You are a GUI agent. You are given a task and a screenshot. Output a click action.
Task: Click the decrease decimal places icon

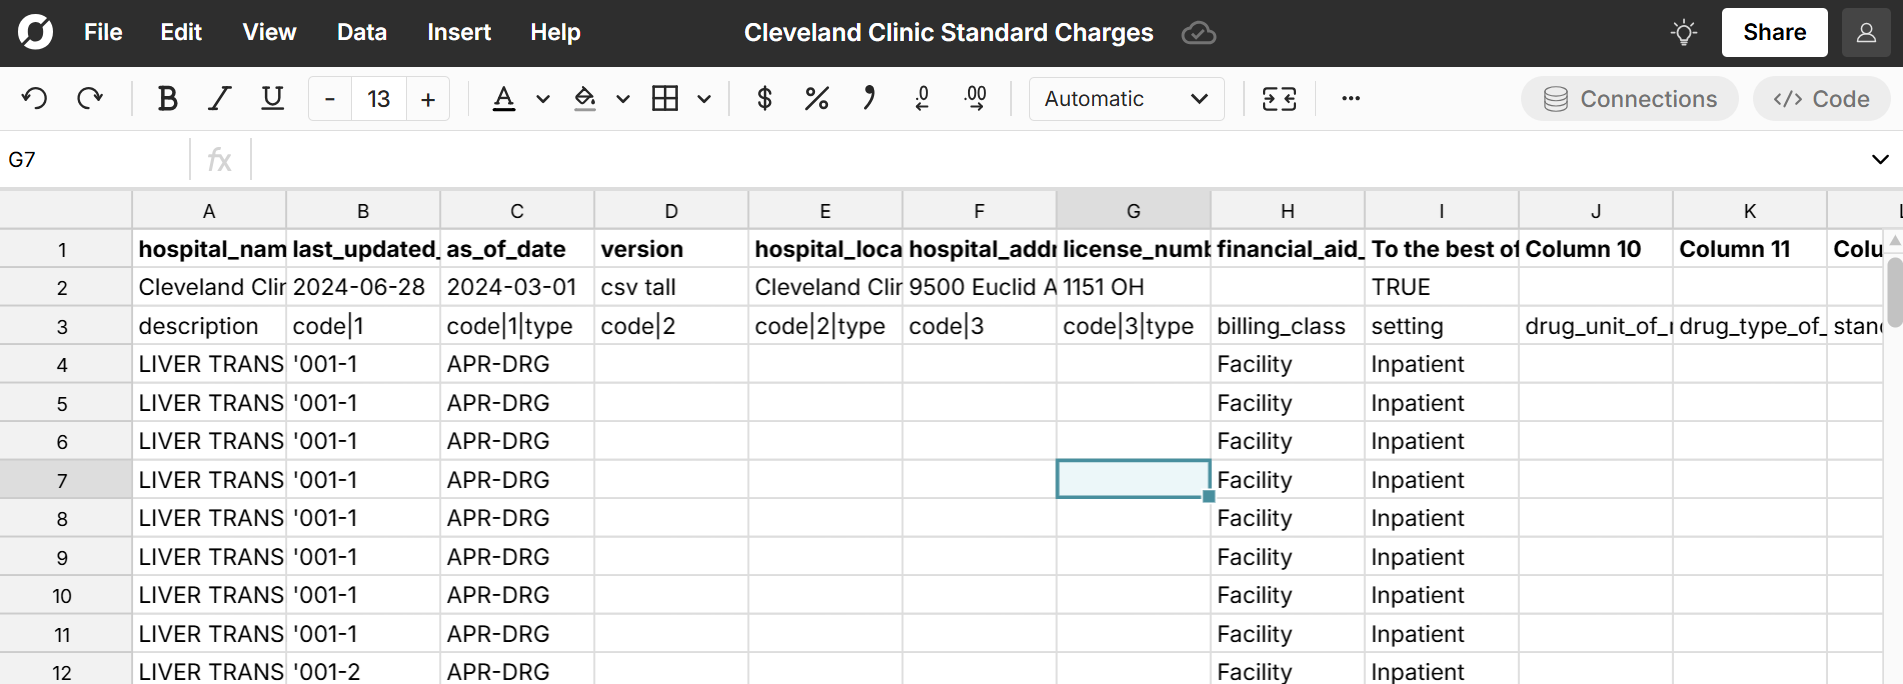922,98
